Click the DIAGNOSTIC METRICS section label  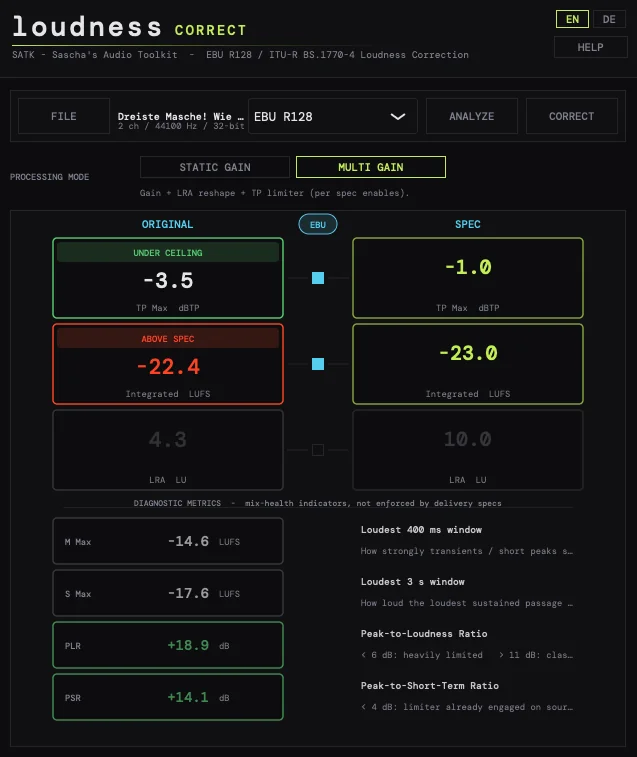click(x=177, y=503)
